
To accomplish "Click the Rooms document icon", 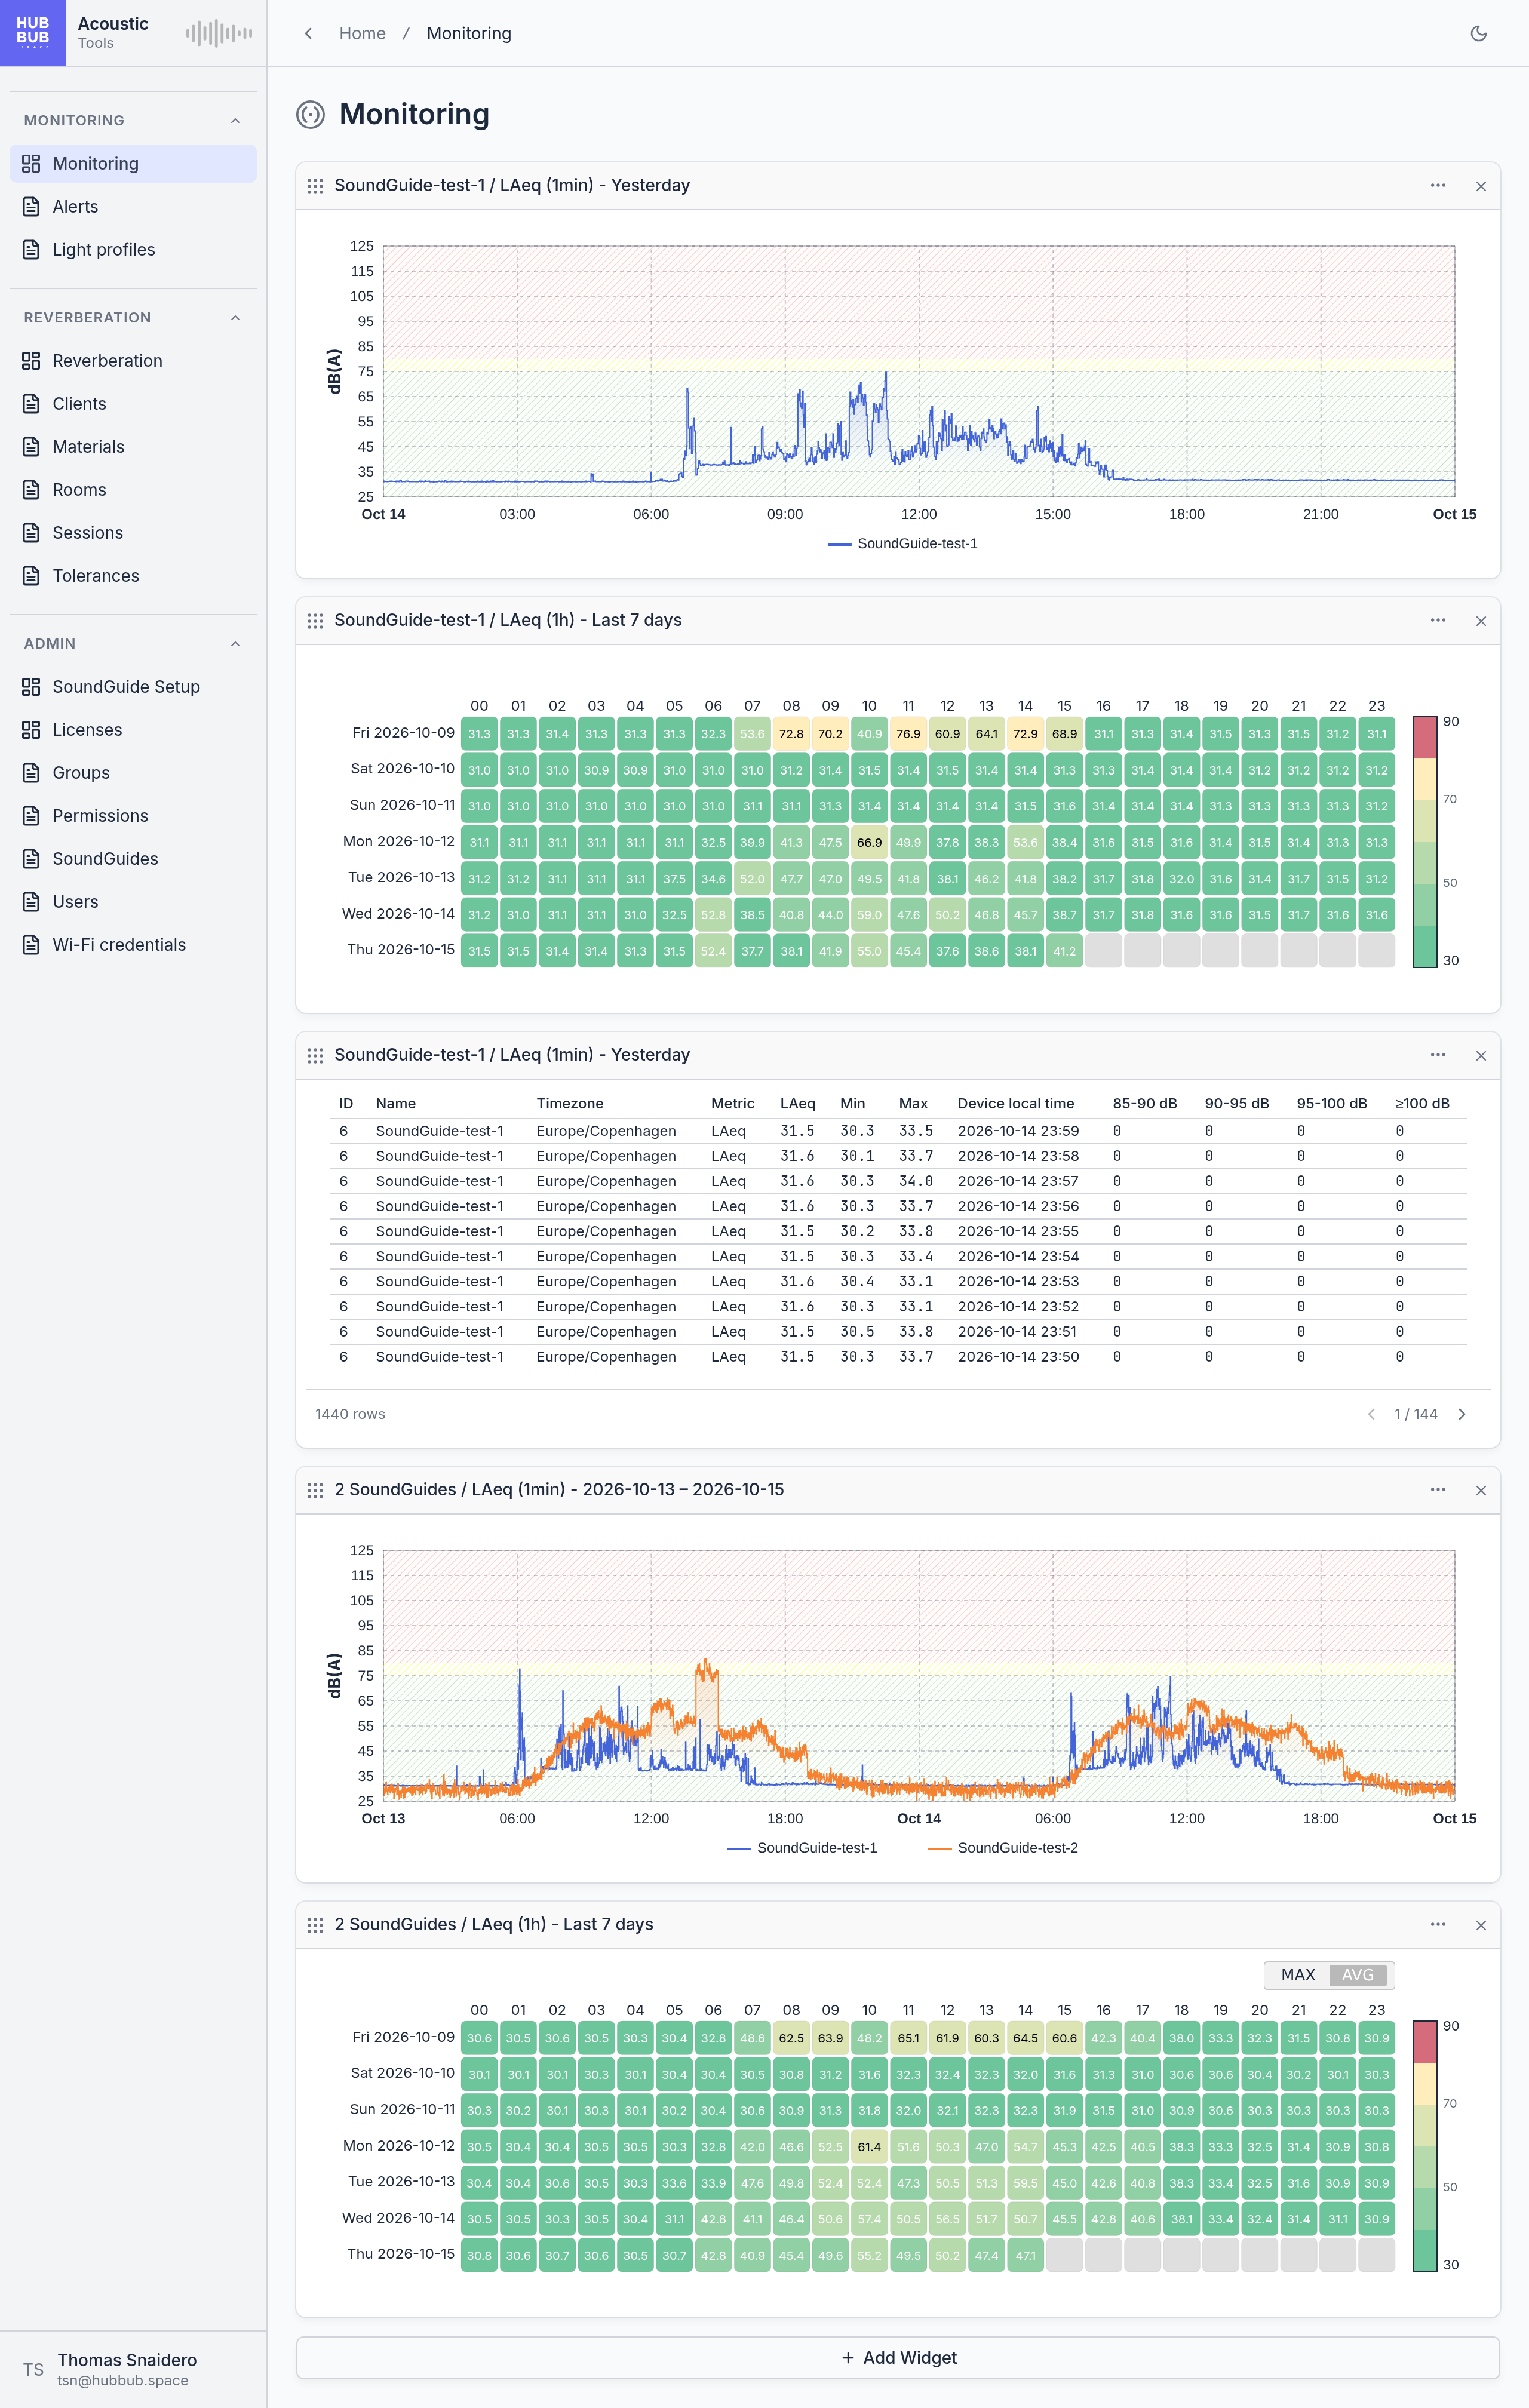I will [x=31, y=490].
